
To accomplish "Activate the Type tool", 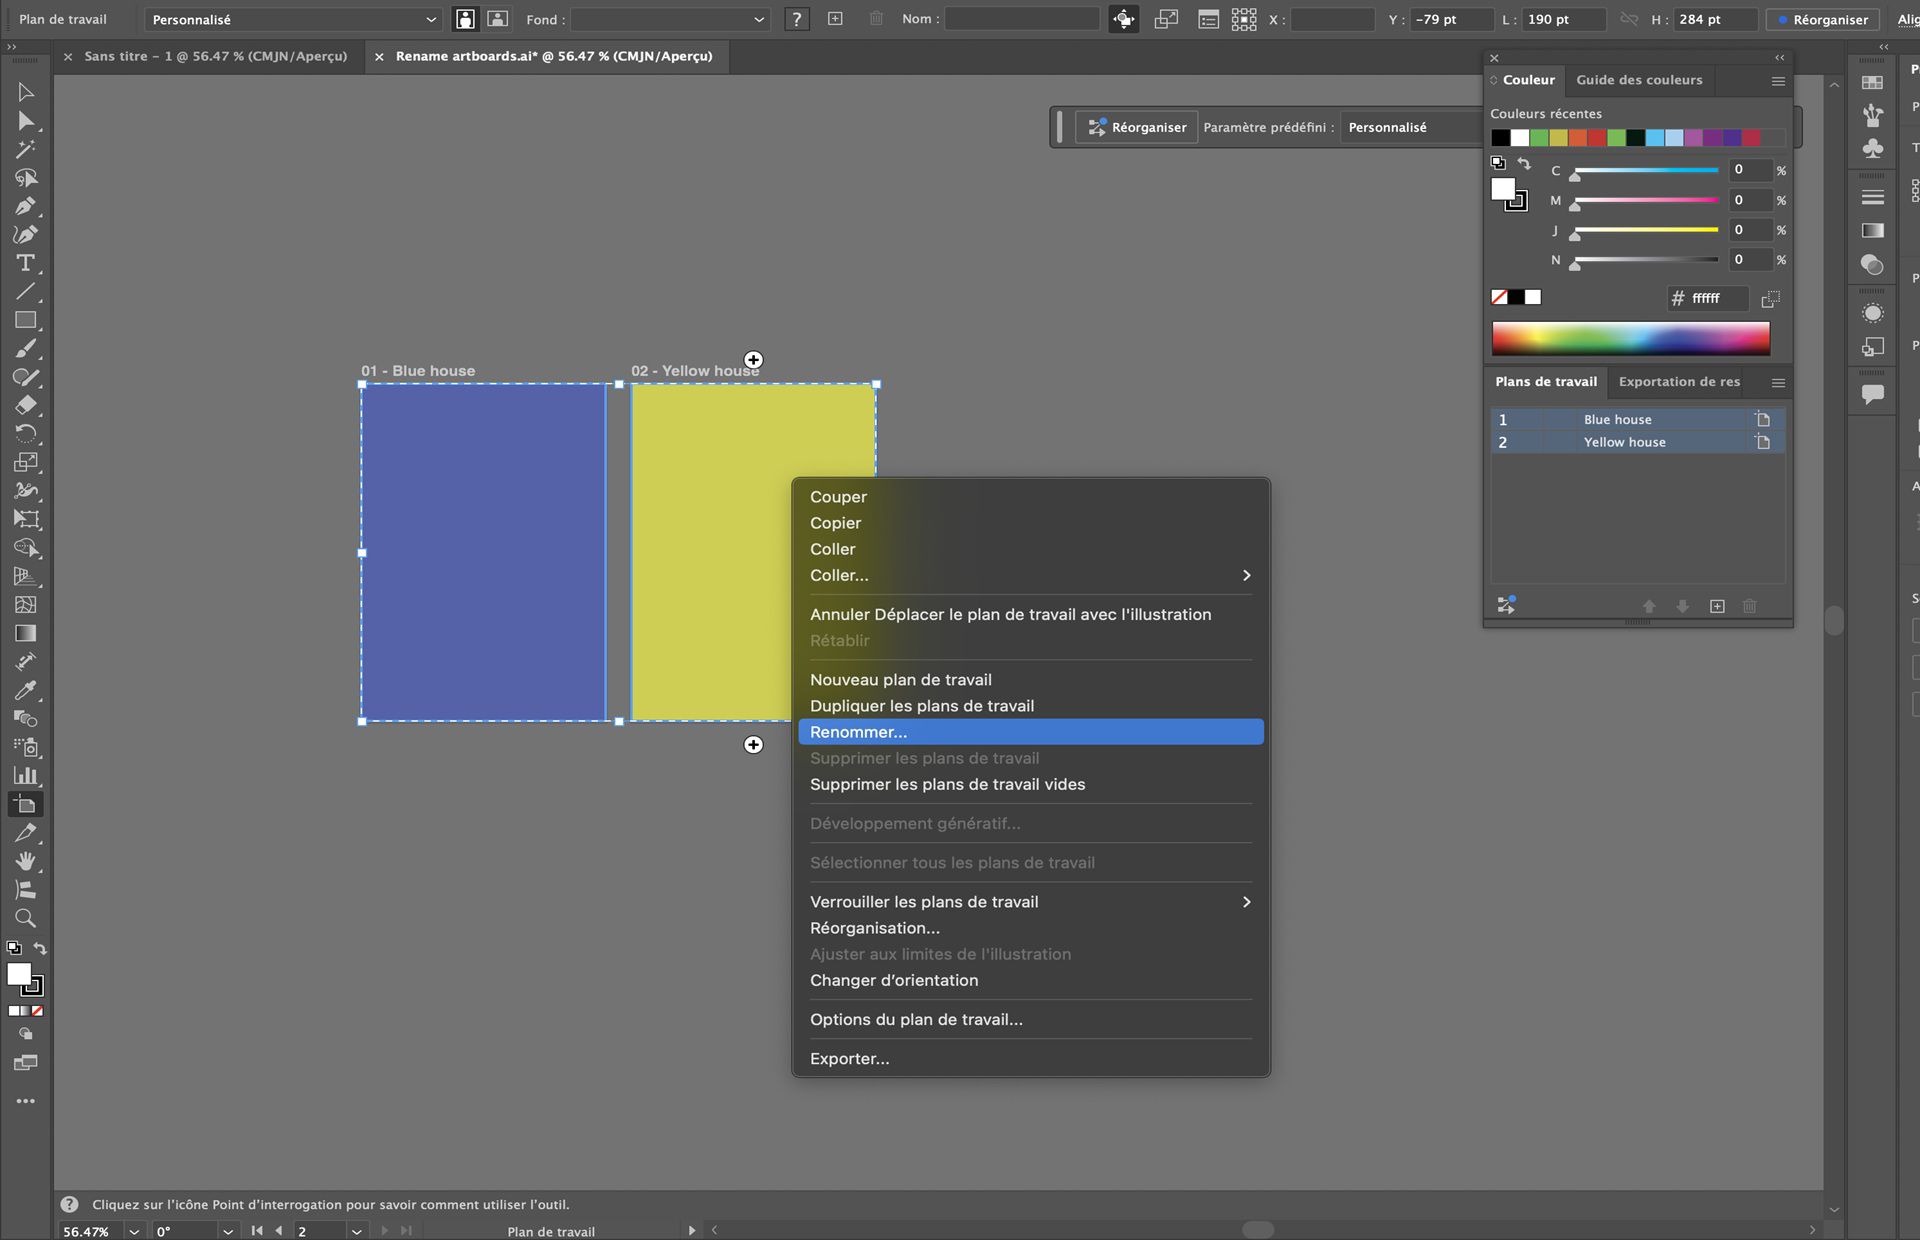I will tap(27, 263).
